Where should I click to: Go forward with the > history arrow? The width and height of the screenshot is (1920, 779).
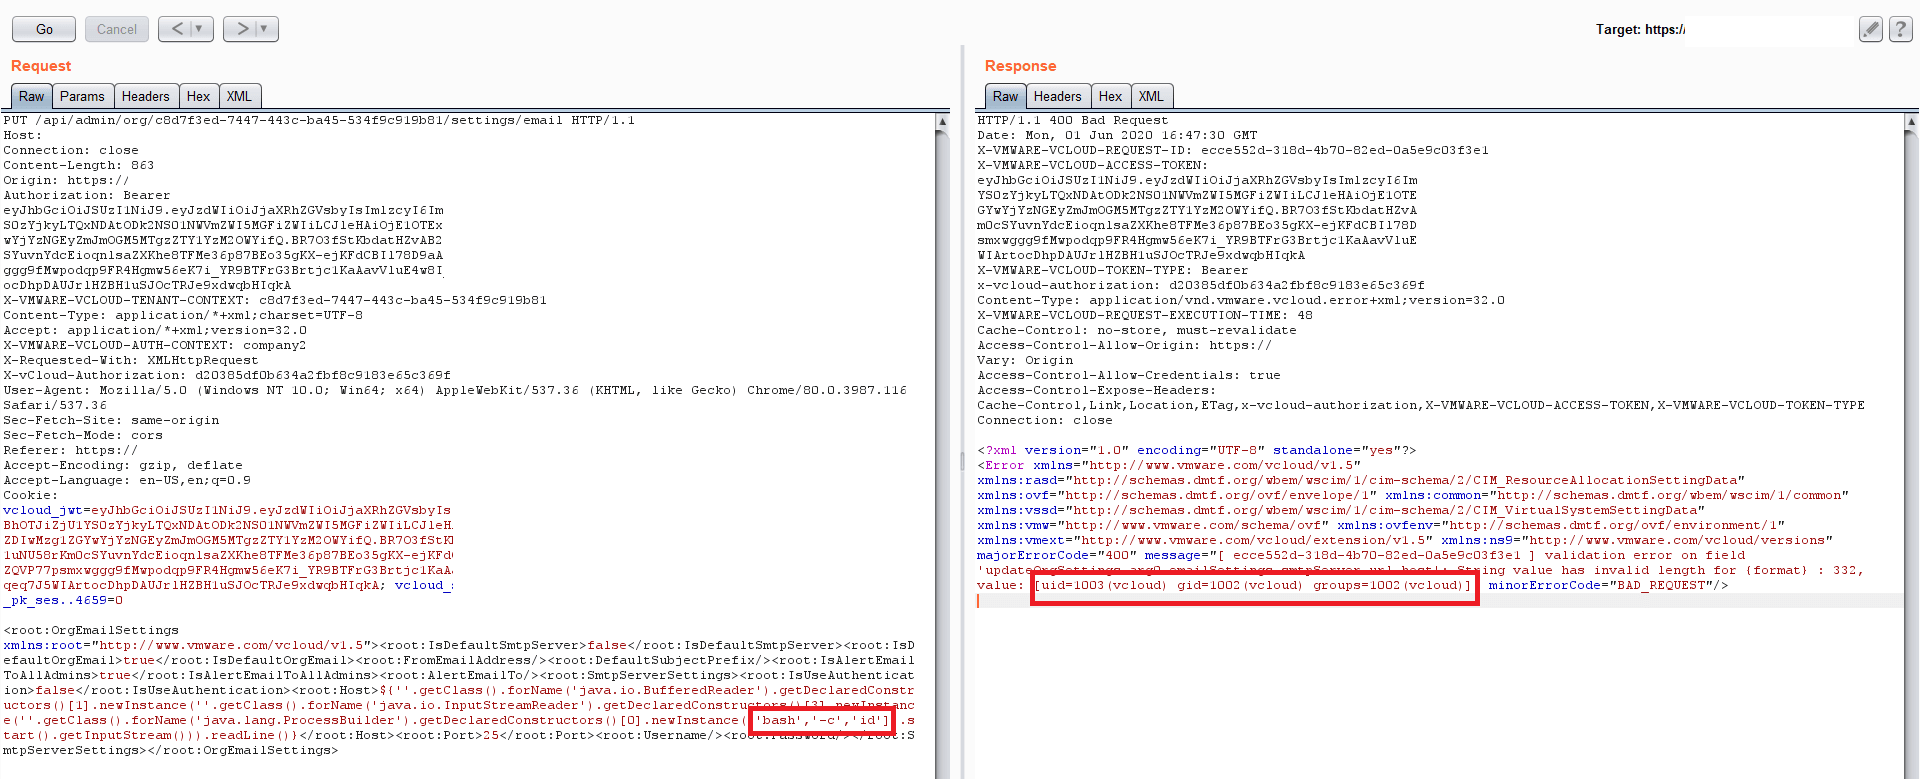(242, 29)
